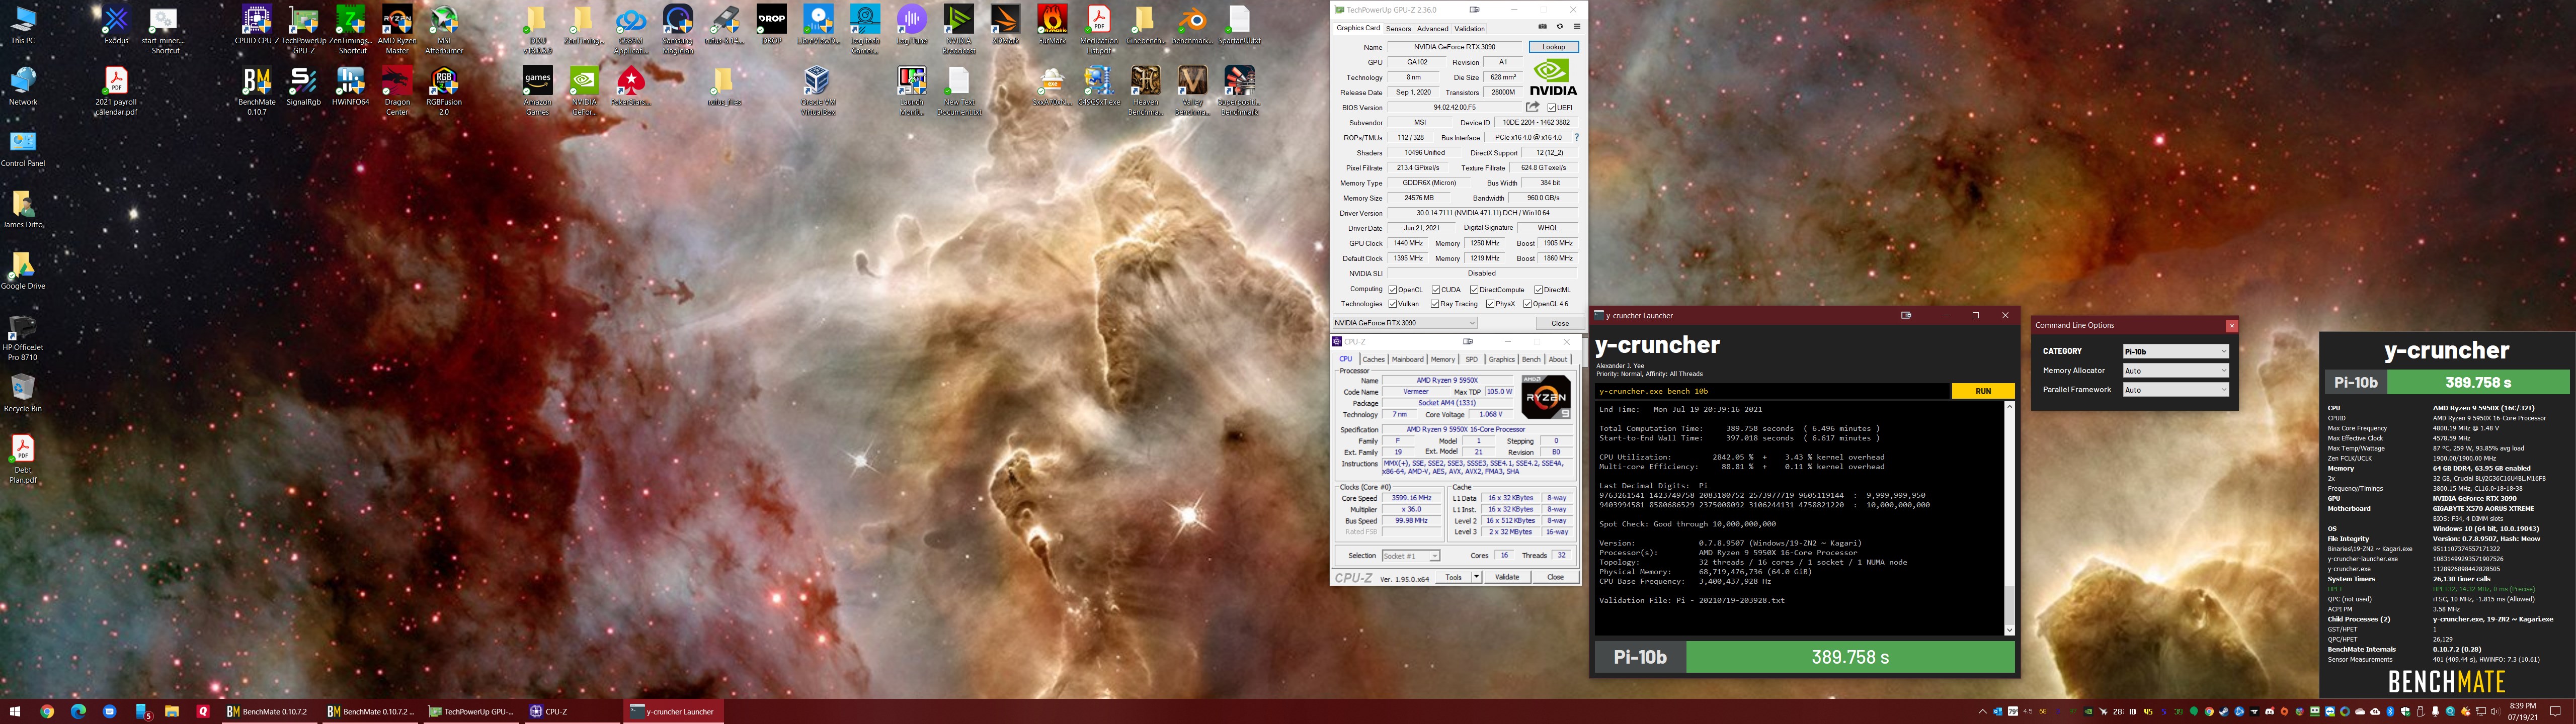Open the FurMark desktop icon
2576x724 pixels.
pos(1052,25)
